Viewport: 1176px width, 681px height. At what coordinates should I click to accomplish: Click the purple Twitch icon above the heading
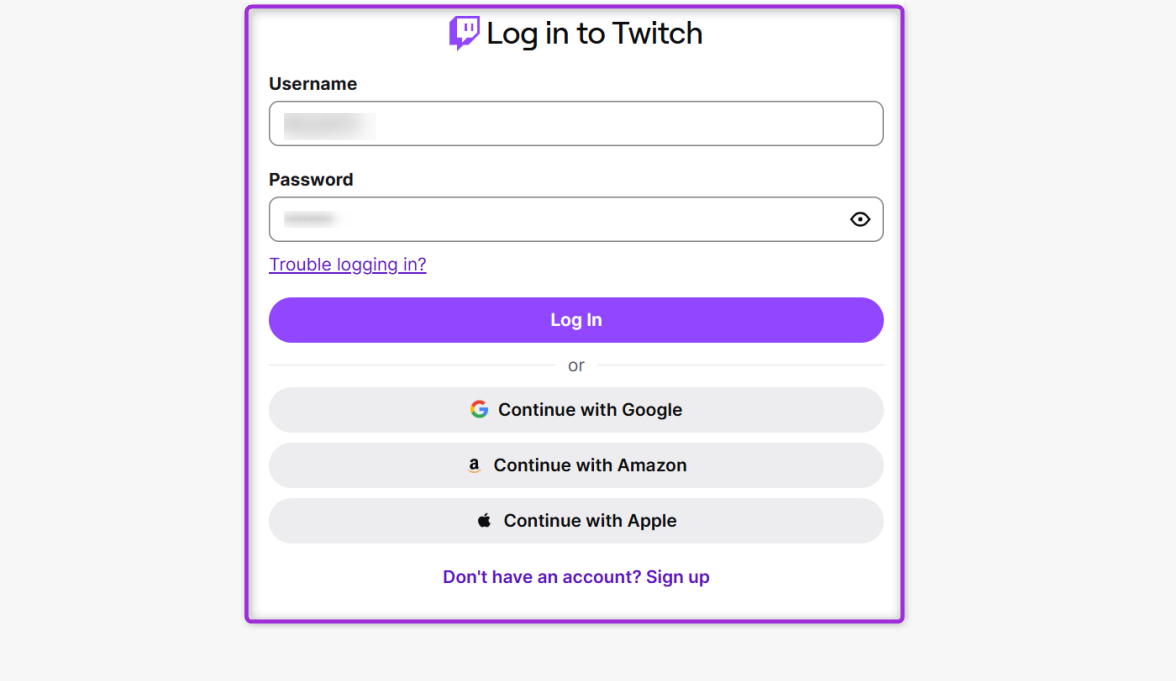[x=466, y=31]
